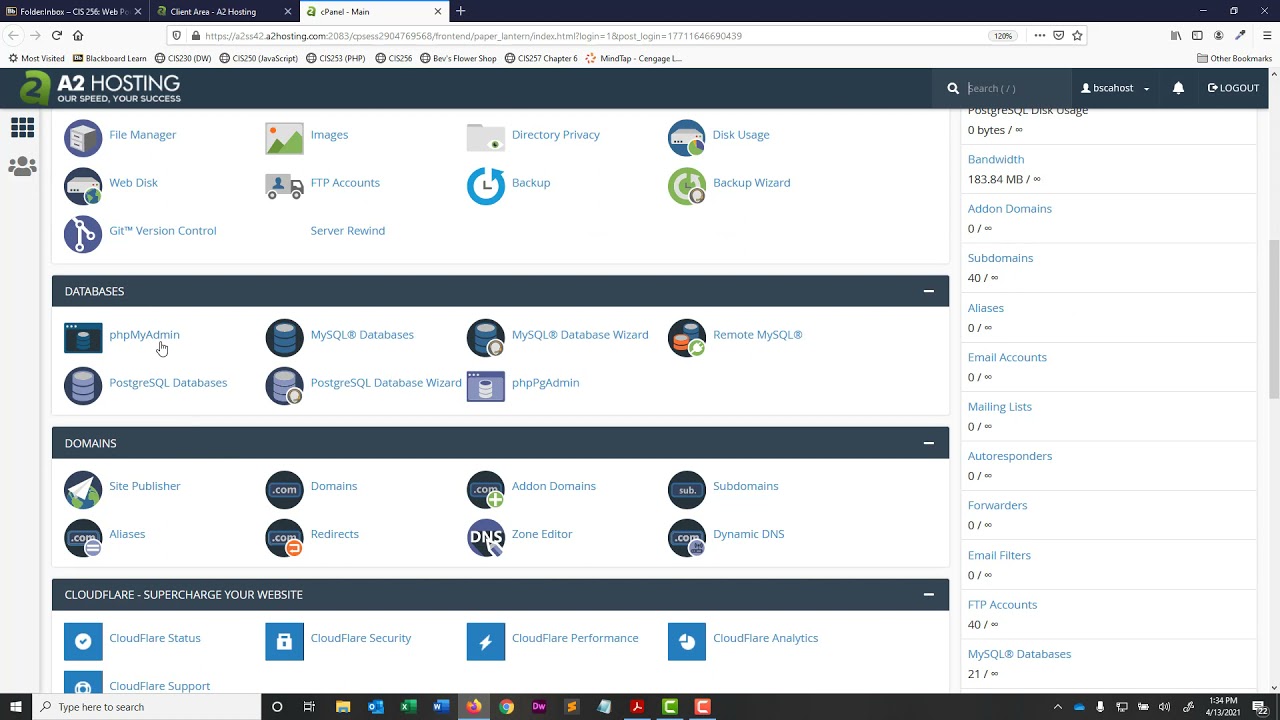Open the MySQL Databases icon
This screenshot has width=1280, height=720.
284,338
